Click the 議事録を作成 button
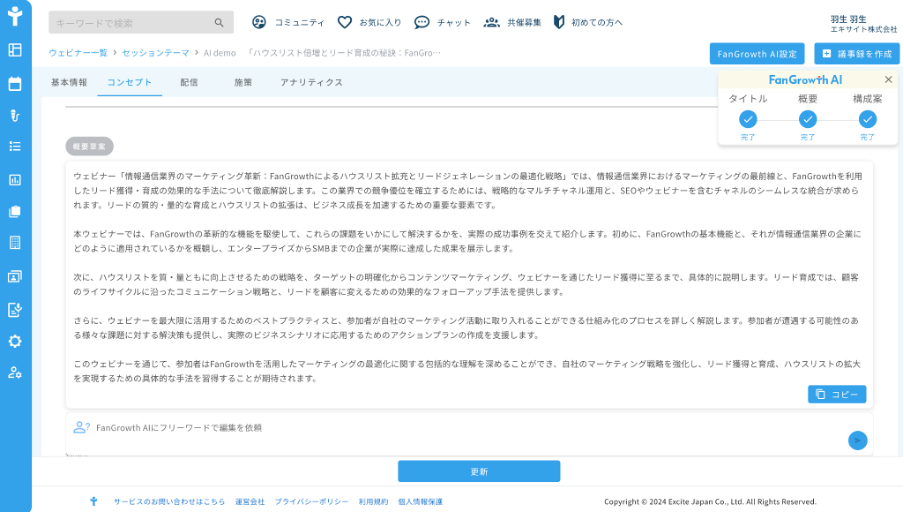The height and width of the screenshot is (512, 904). pos(857,54)
